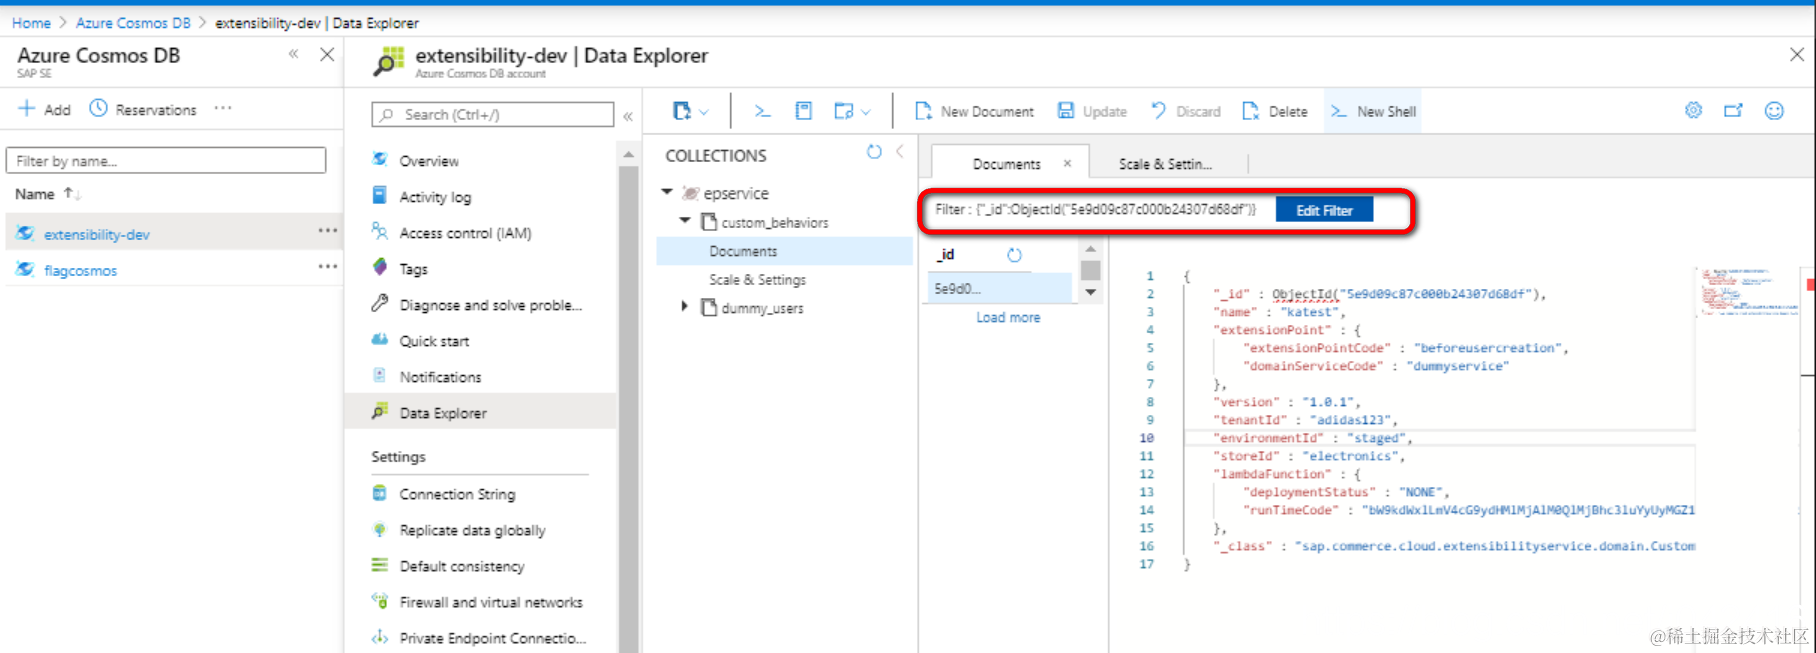Collapse the Collections pane

point(900,152)
